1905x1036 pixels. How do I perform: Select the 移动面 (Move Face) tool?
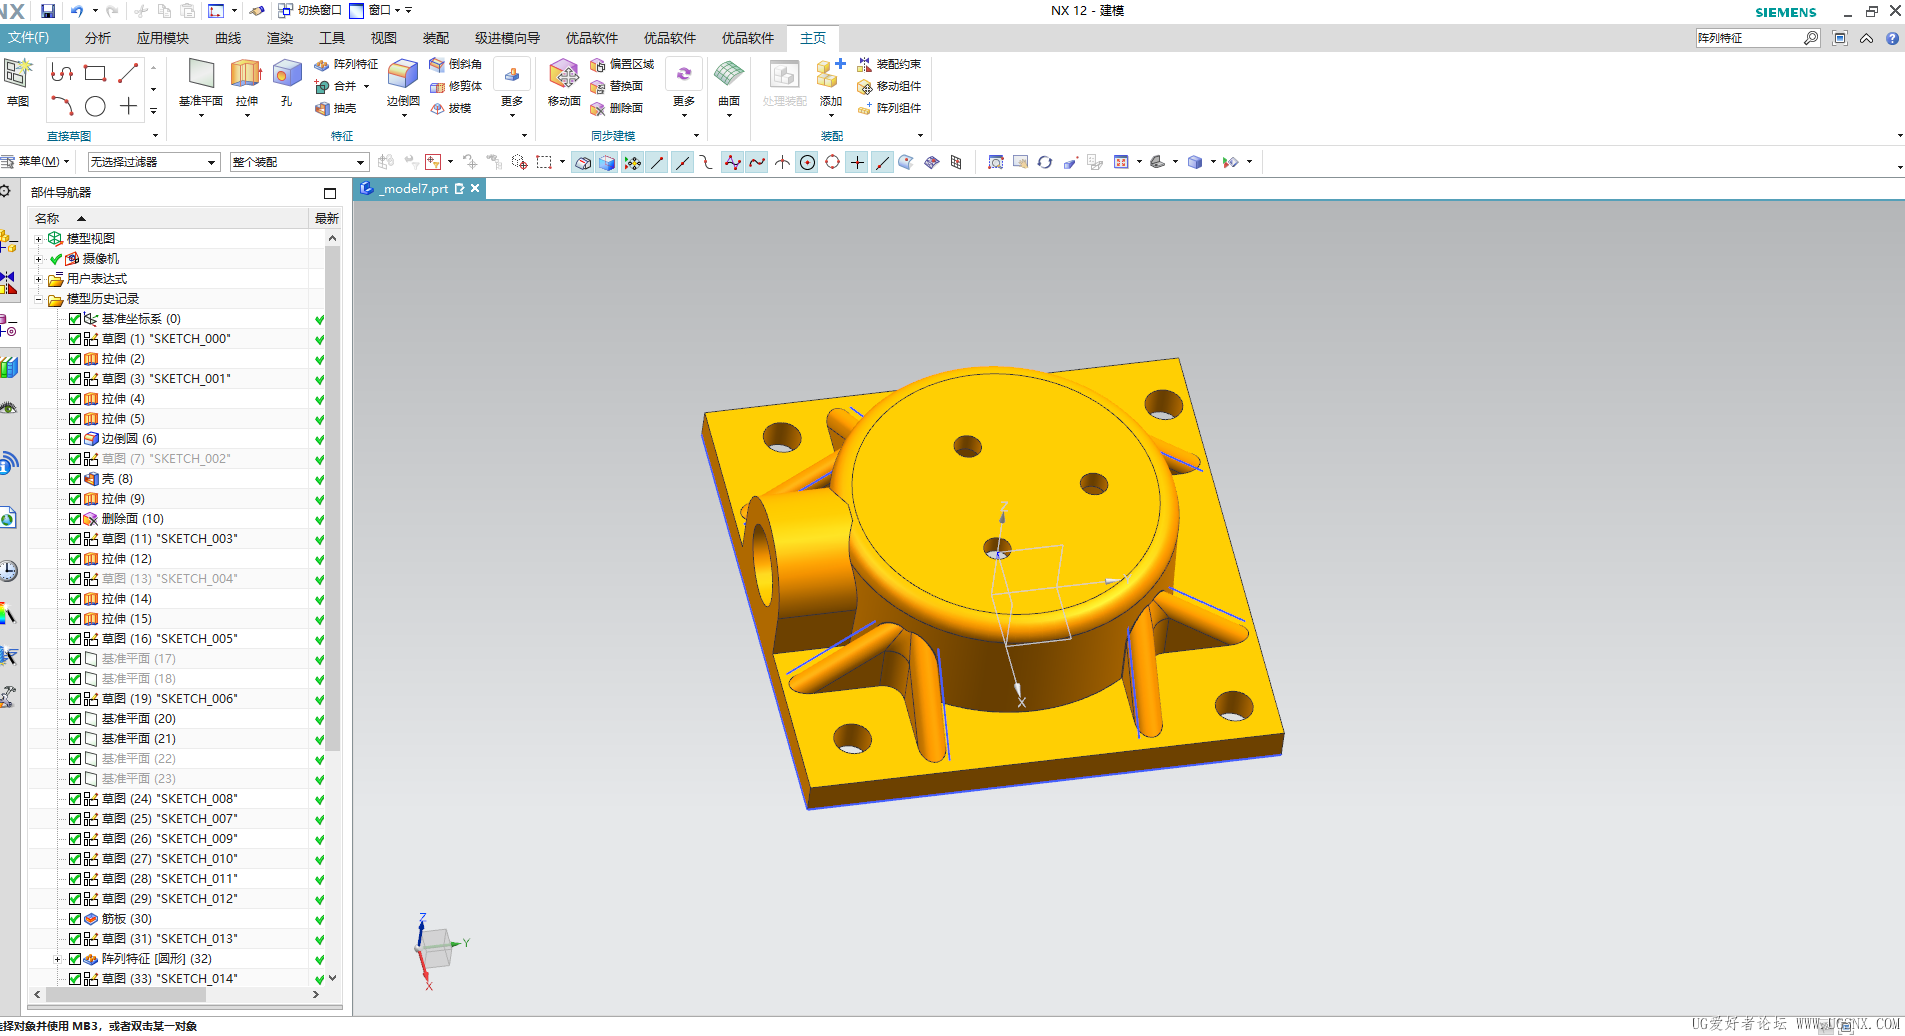564,75
